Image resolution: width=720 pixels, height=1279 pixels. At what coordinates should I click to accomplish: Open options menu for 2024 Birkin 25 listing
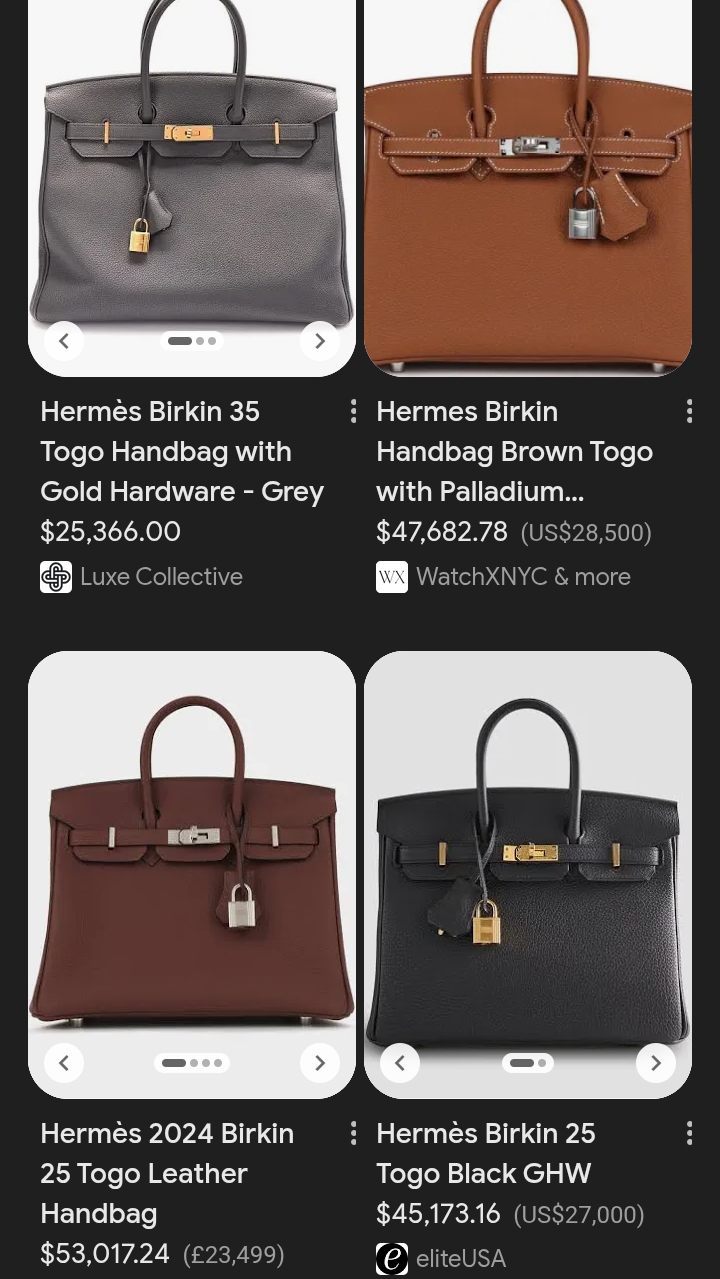[x=353, y=1133]
